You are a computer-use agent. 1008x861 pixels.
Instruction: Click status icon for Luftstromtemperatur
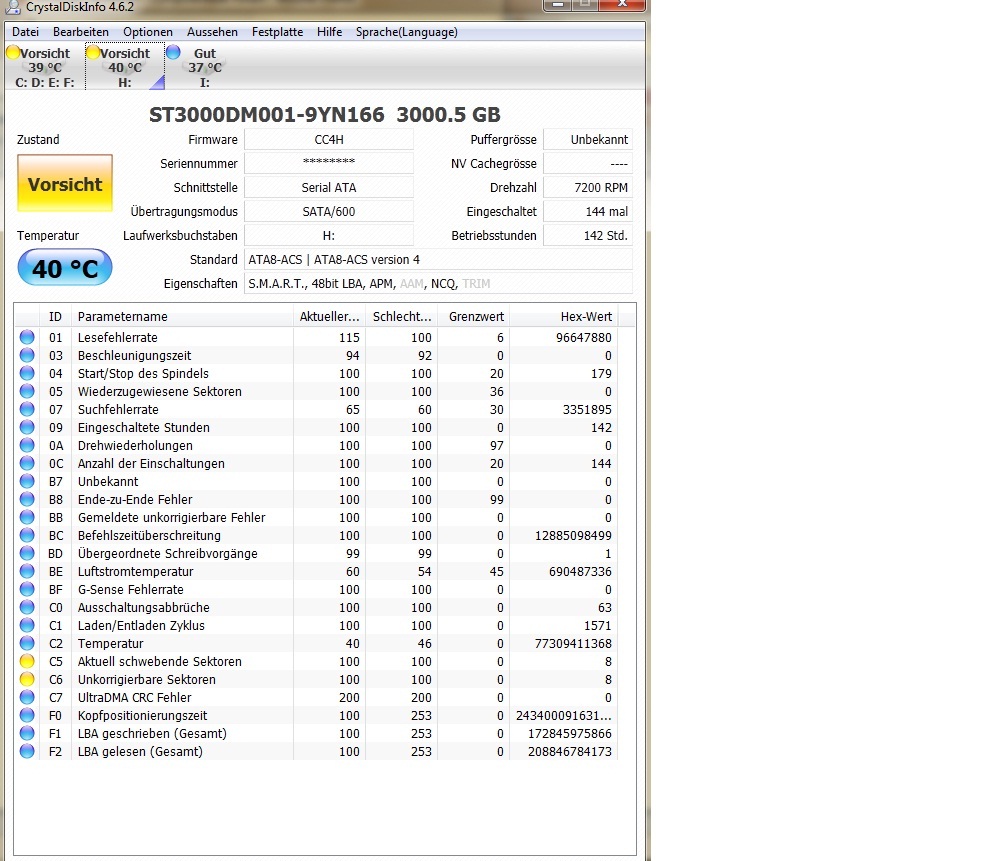(27, 571)
